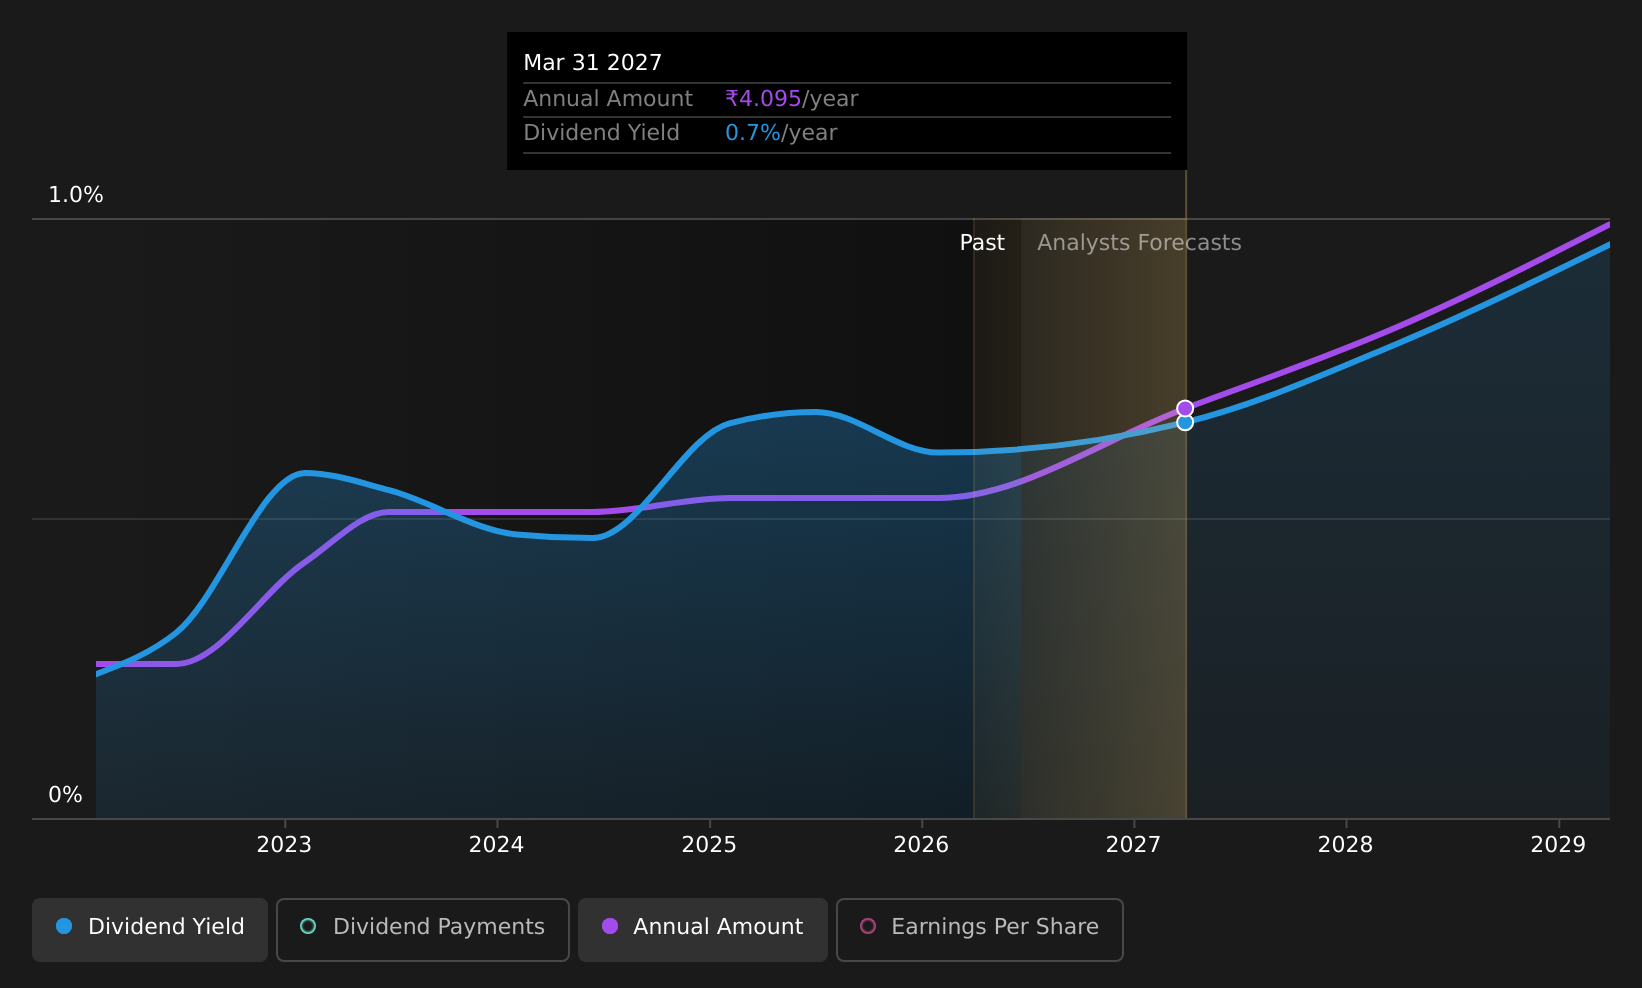The image size is (1642, 988).
Task: Click the Analysts Forecasts label
Action: tap(1139, 243)
